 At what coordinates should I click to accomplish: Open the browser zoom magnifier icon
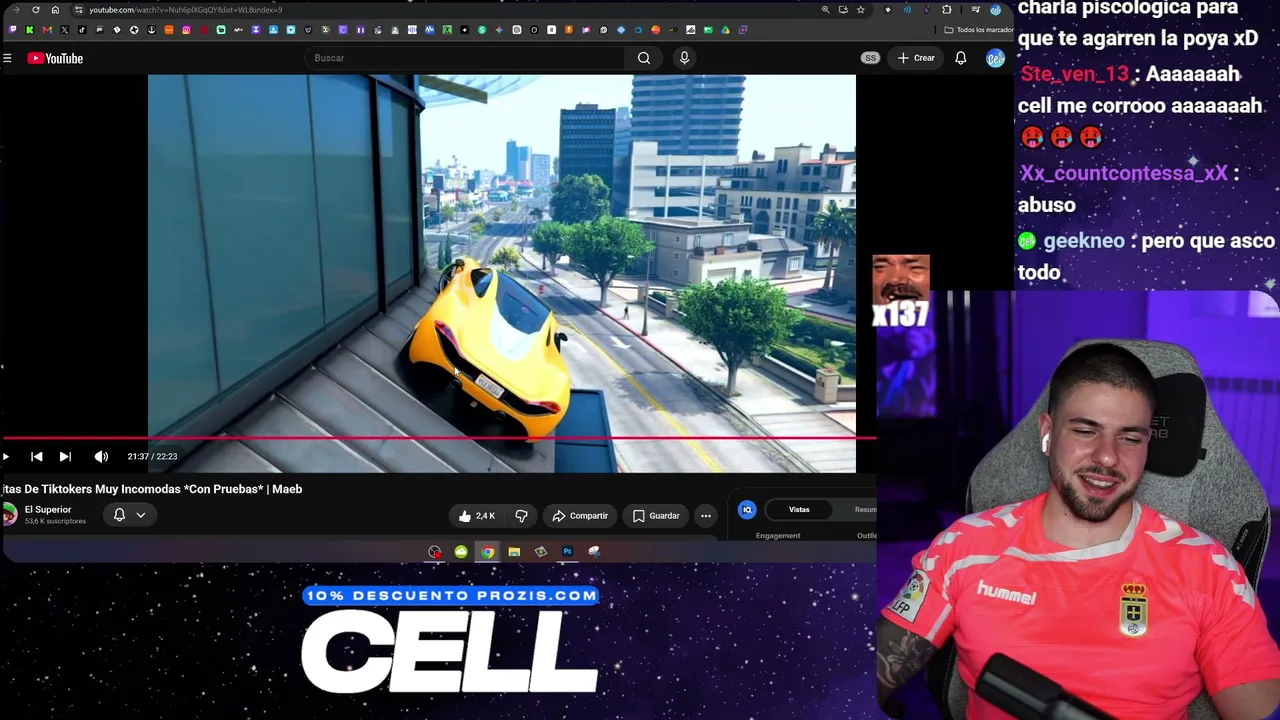(x=825, y=10)
